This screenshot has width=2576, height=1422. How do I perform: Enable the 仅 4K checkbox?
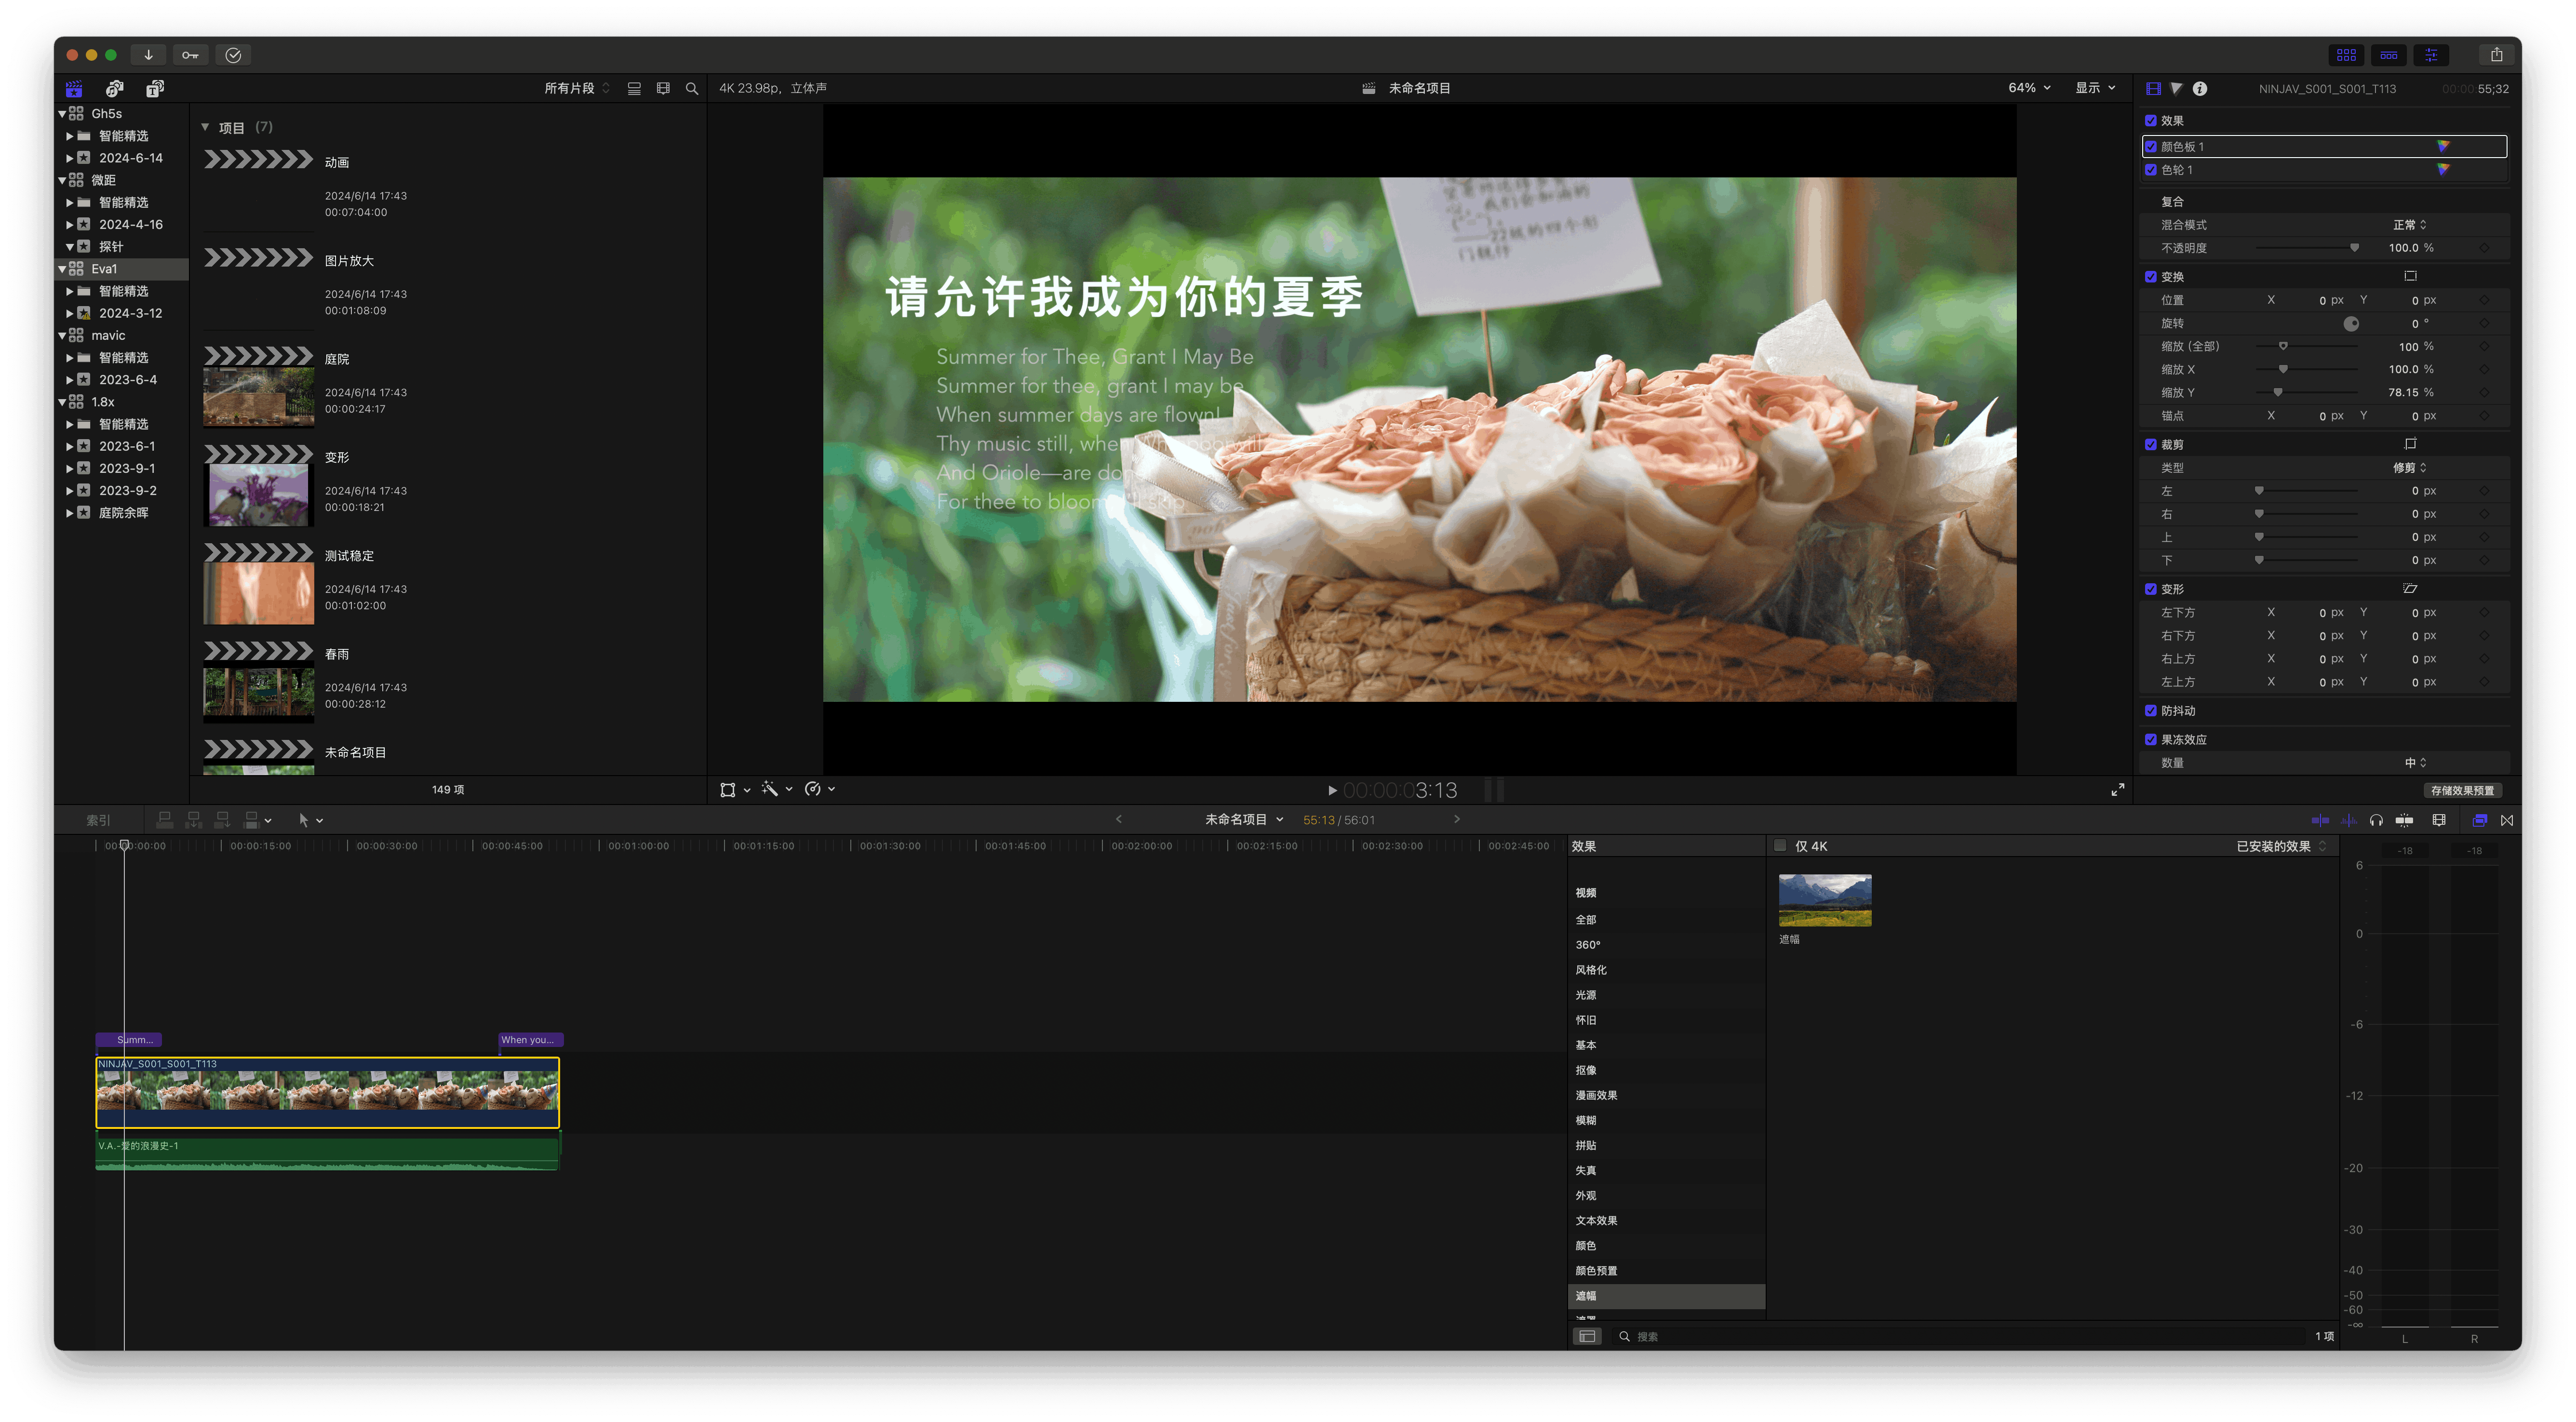[x=1780, y=846]
